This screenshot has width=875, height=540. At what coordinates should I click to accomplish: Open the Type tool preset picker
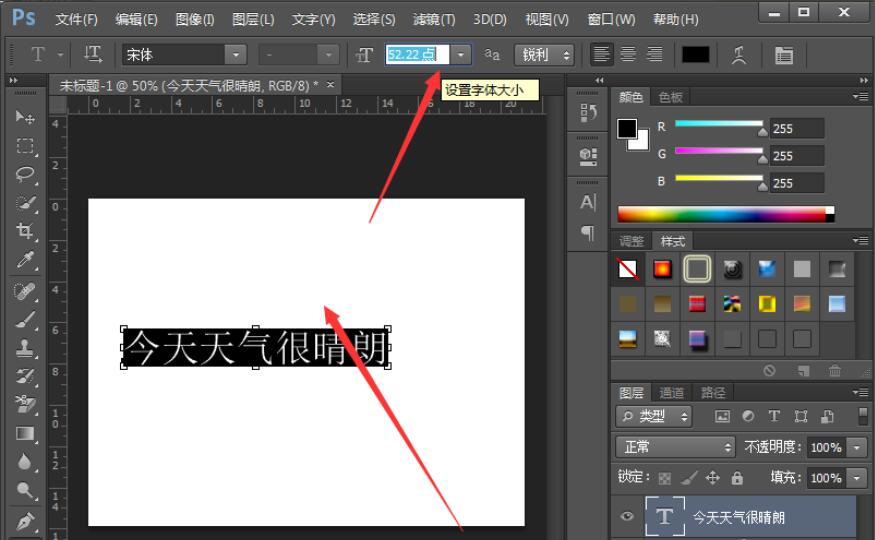(x=60, y=55)
